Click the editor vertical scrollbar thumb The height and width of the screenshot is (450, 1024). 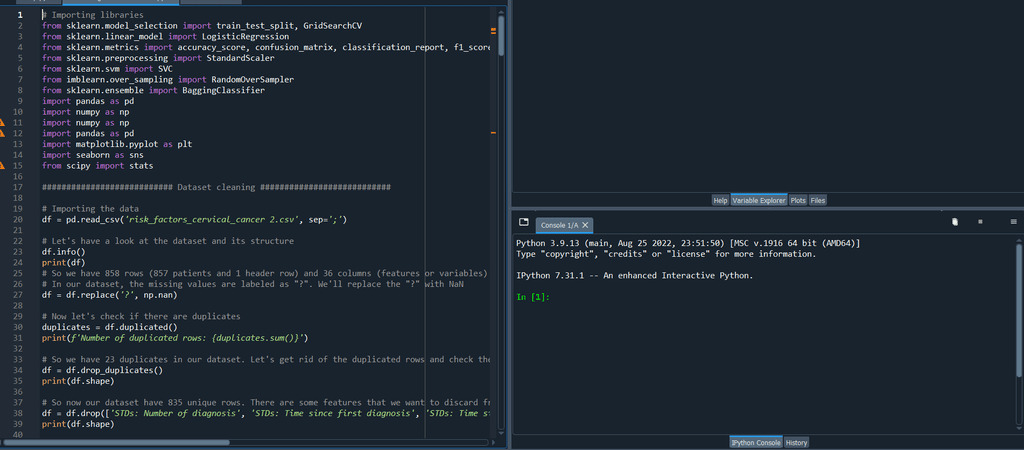point(501,36)
